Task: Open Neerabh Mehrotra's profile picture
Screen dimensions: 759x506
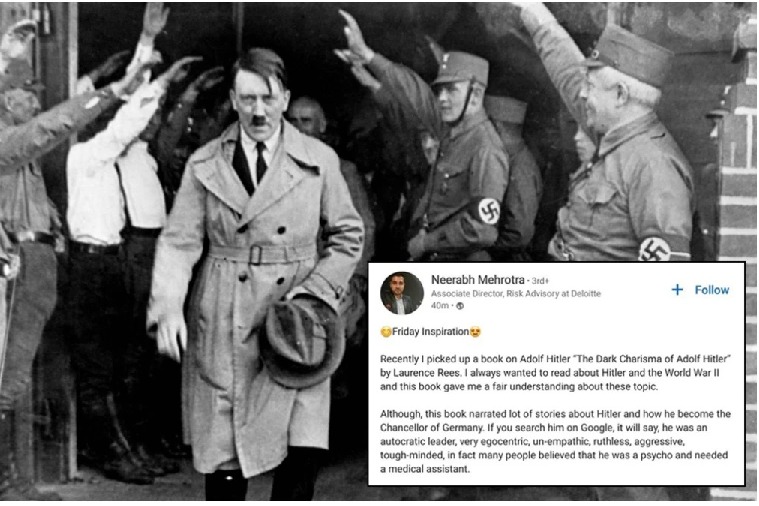Action: [402, 293]
